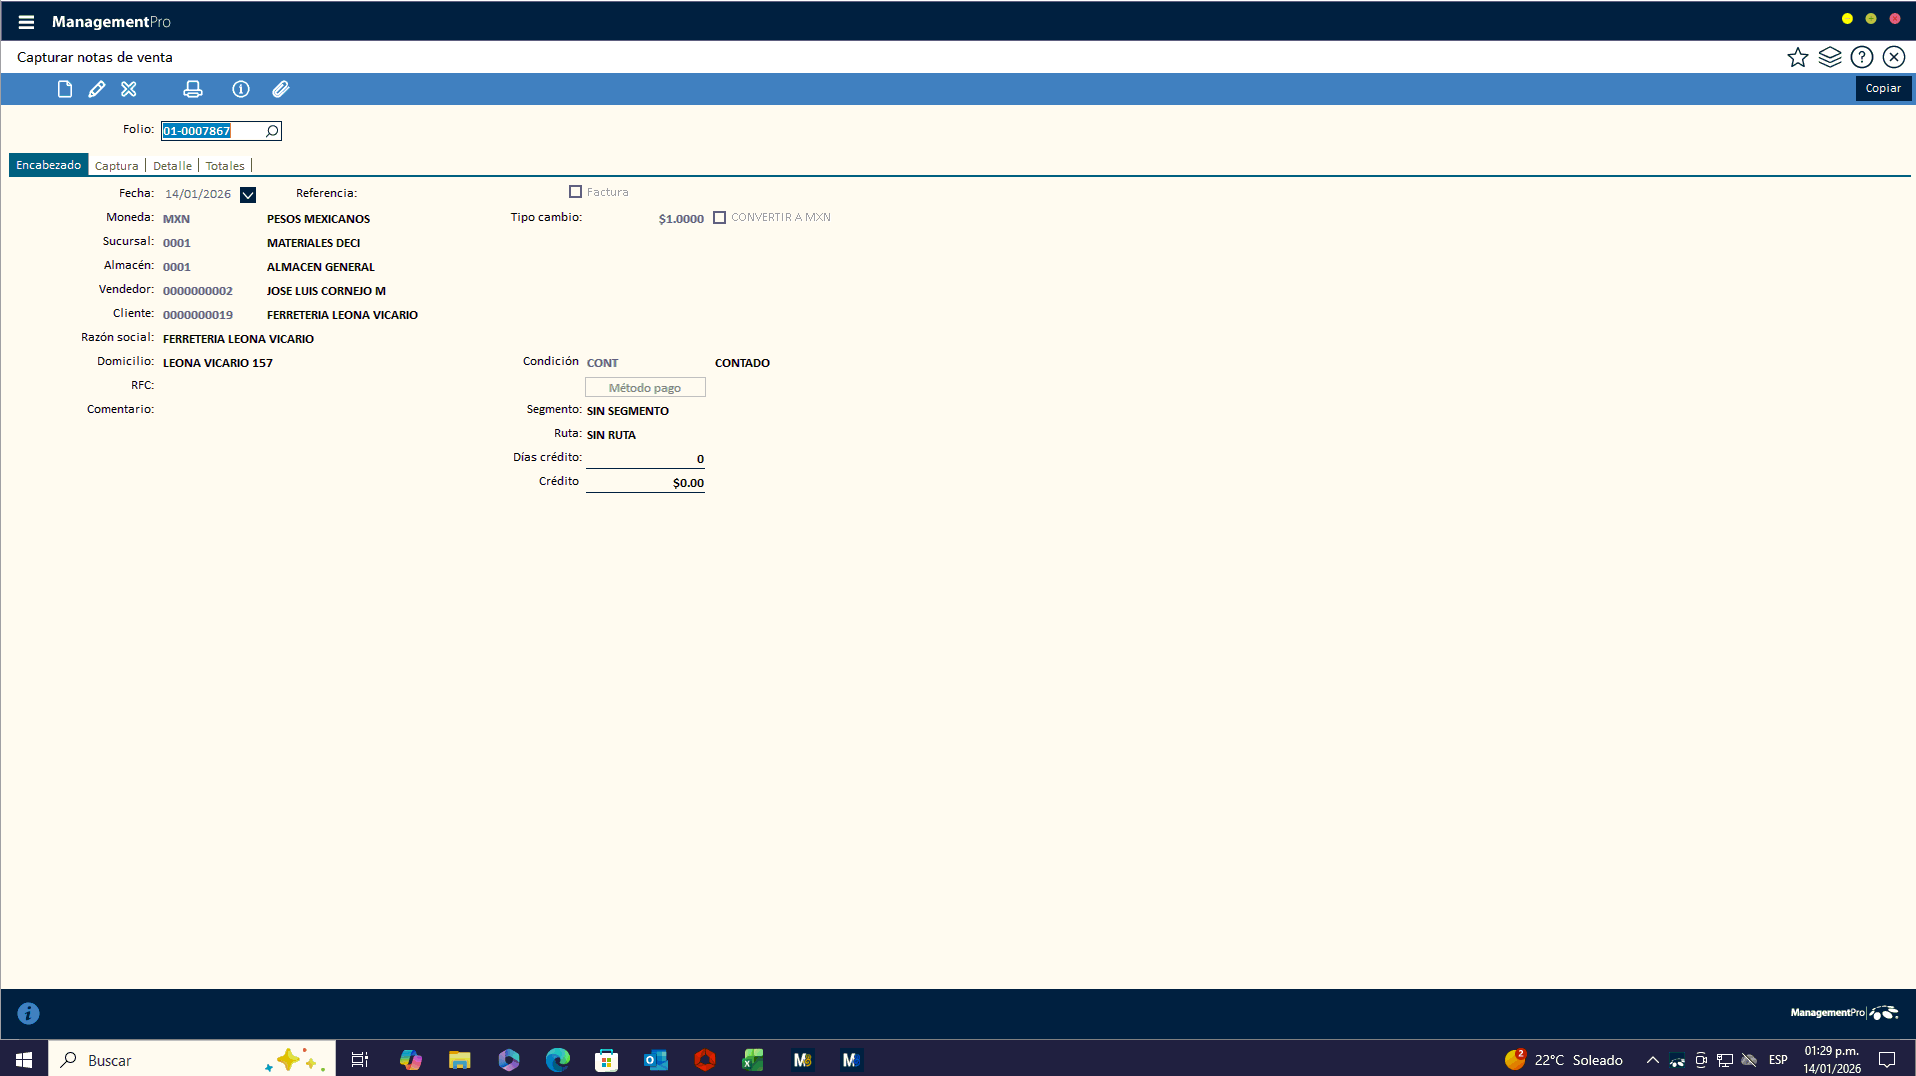This screenshot has height=1076, width=1916.
Task: Open the help question mark icon
Action: tap(1862, 57)
